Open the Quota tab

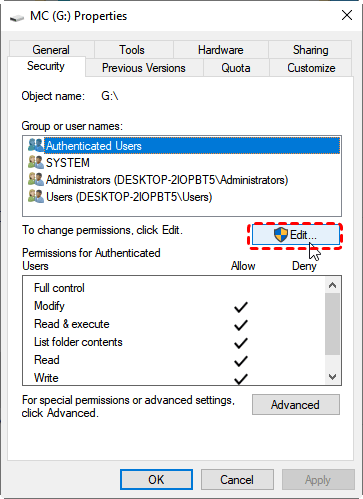click(236, 68)
